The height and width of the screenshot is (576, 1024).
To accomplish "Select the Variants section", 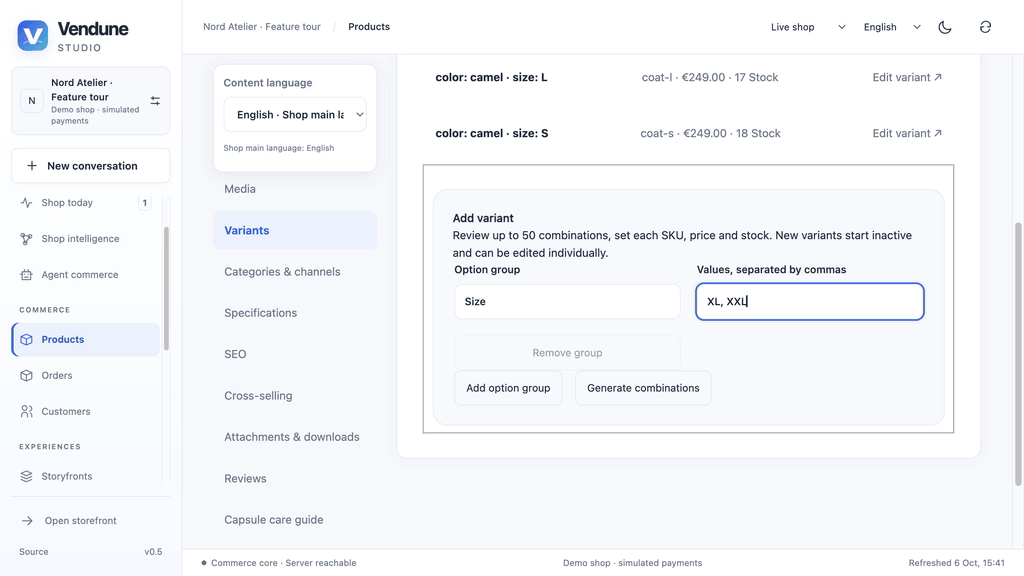I will pos(295,230).
